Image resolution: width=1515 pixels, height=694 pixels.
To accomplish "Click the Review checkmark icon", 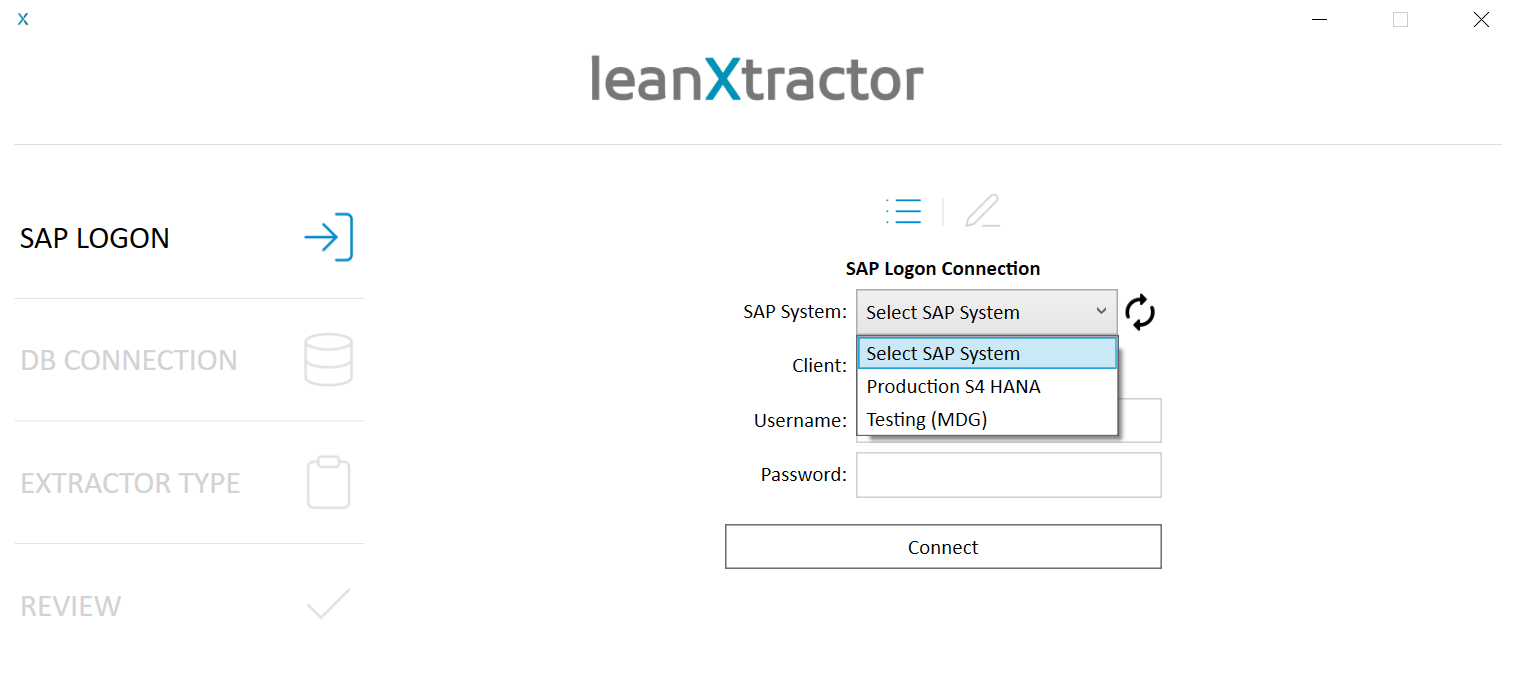I will coord(329,605).
